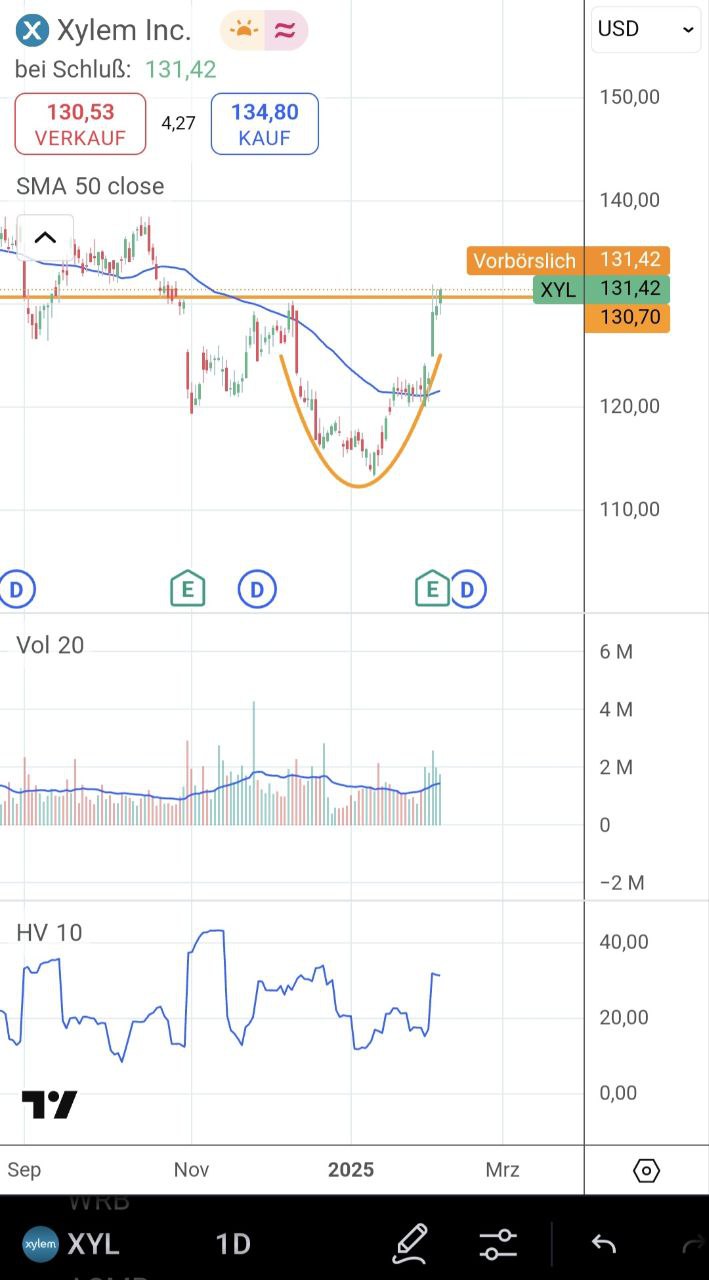Open the USD currency dropdown
The image size is (709, 1280).
pyautogui.click(x=646, y=29)
